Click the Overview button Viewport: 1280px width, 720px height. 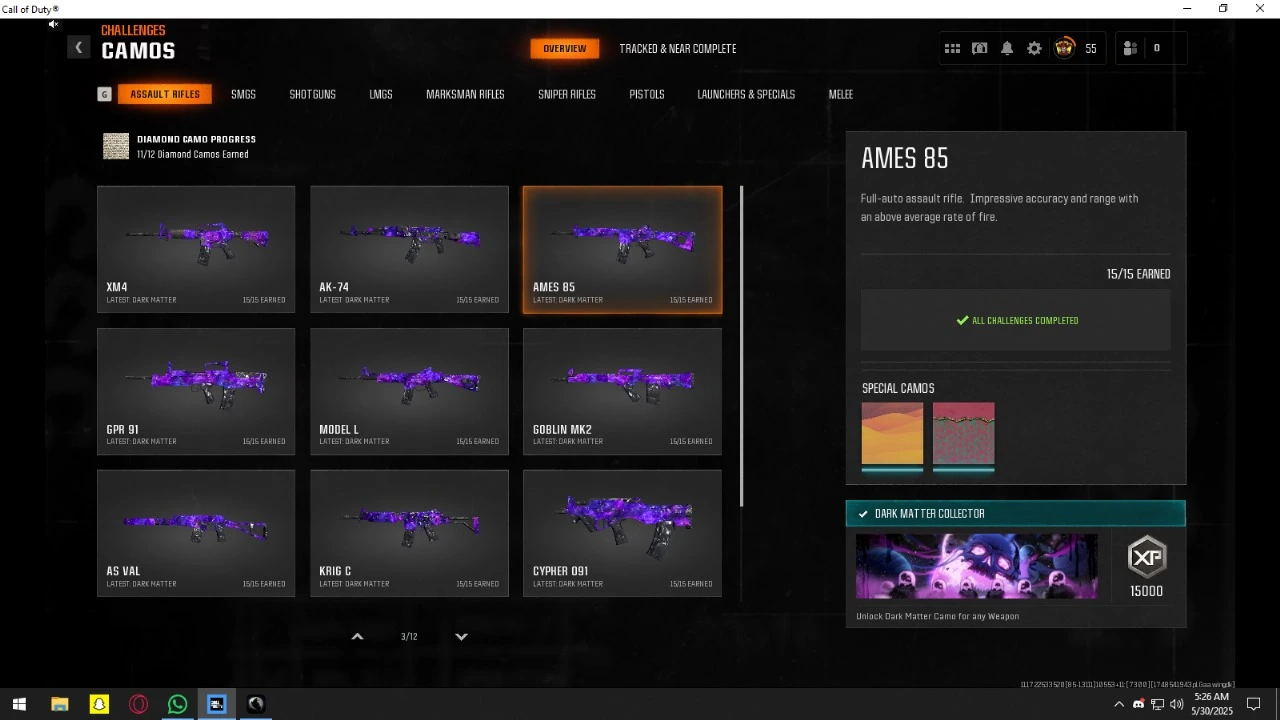[564, 48]
